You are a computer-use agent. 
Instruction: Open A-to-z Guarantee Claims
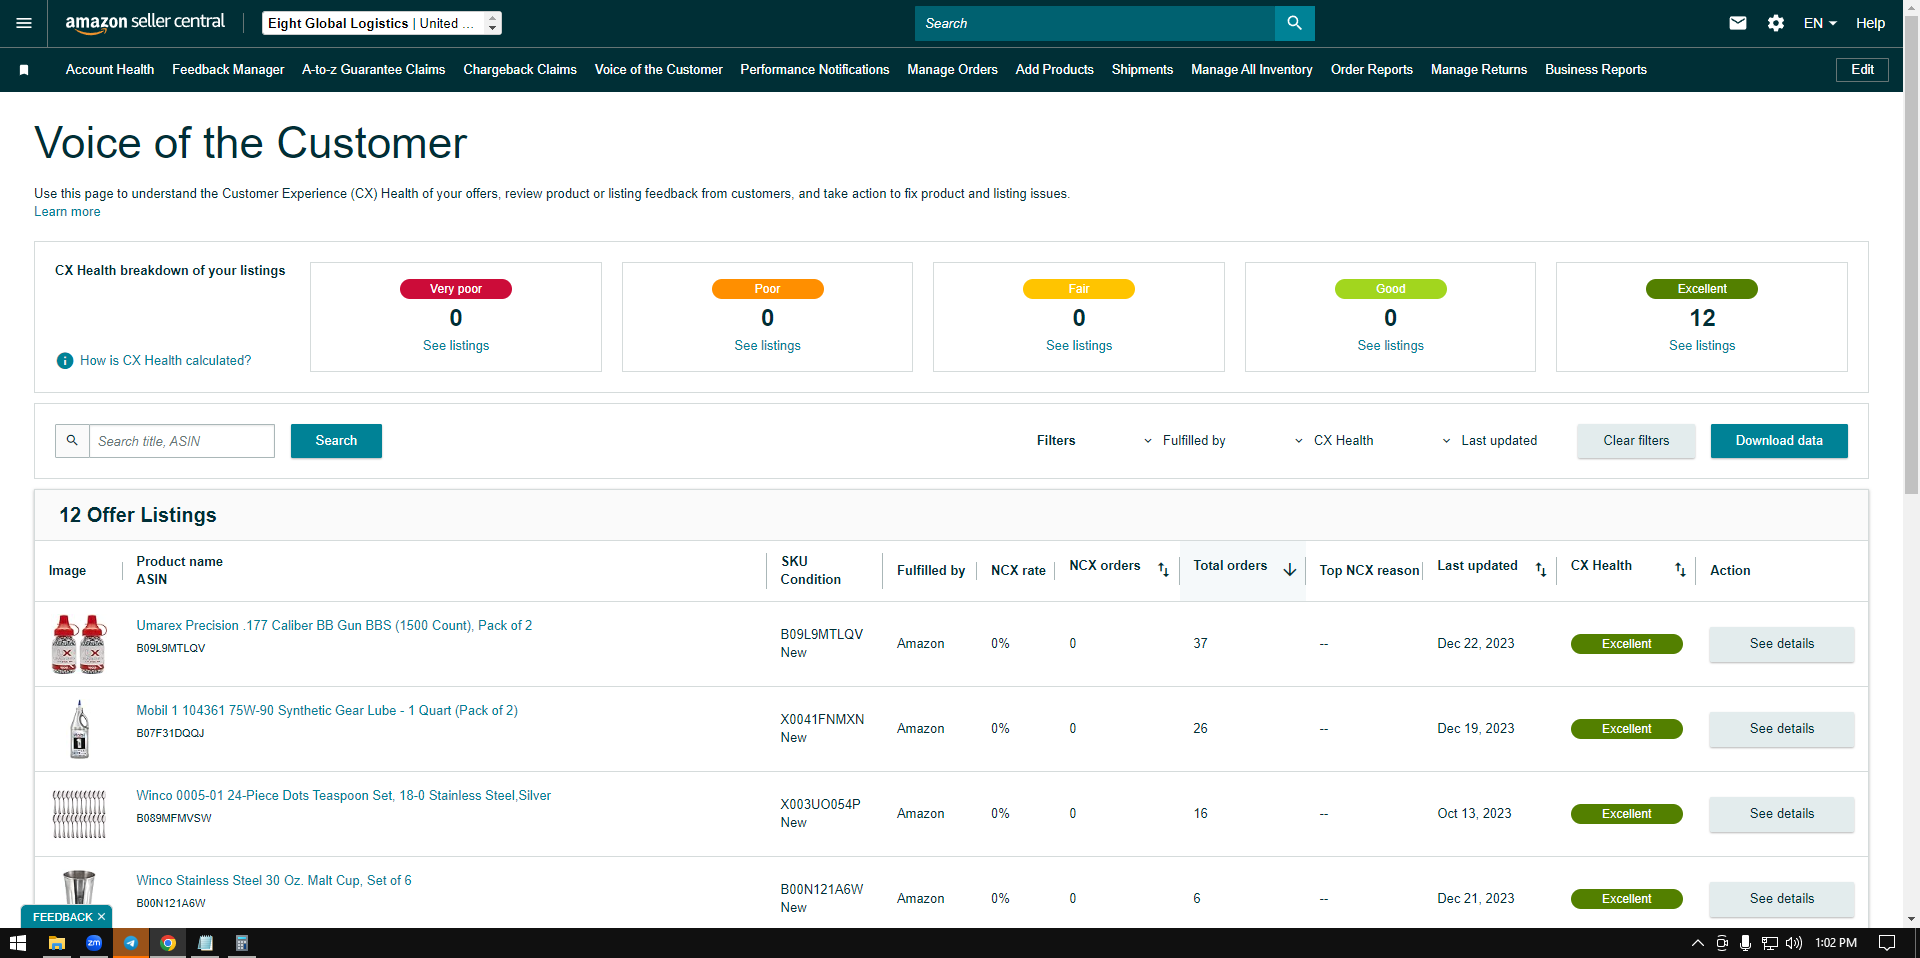pos(373,70)
